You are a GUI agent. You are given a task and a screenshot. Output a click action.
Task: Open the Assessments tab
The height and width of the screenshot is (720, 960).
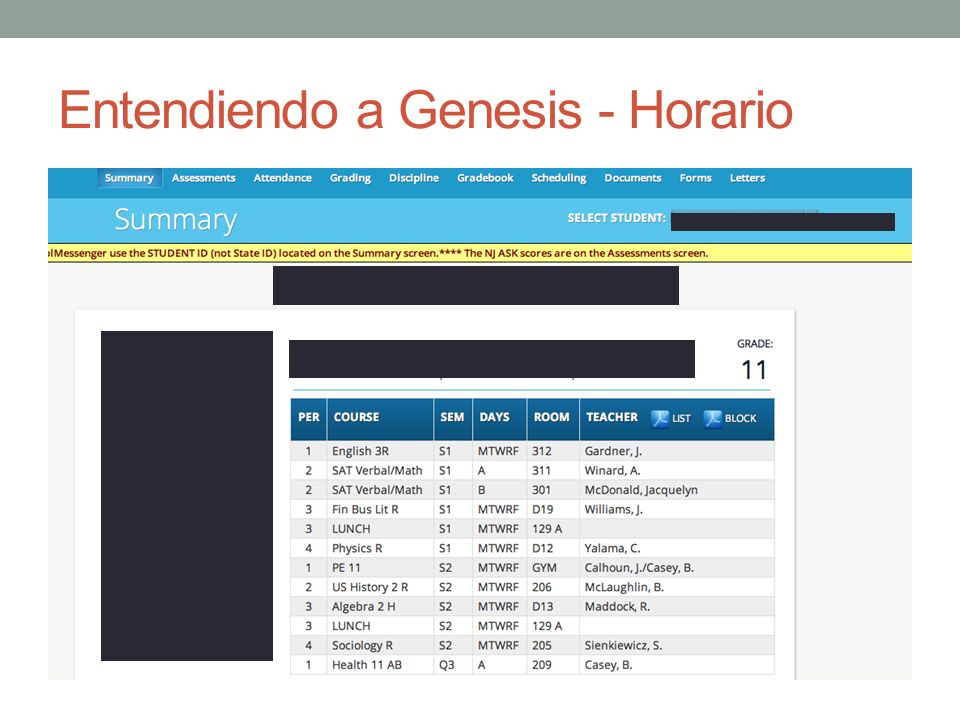point(203,178)
